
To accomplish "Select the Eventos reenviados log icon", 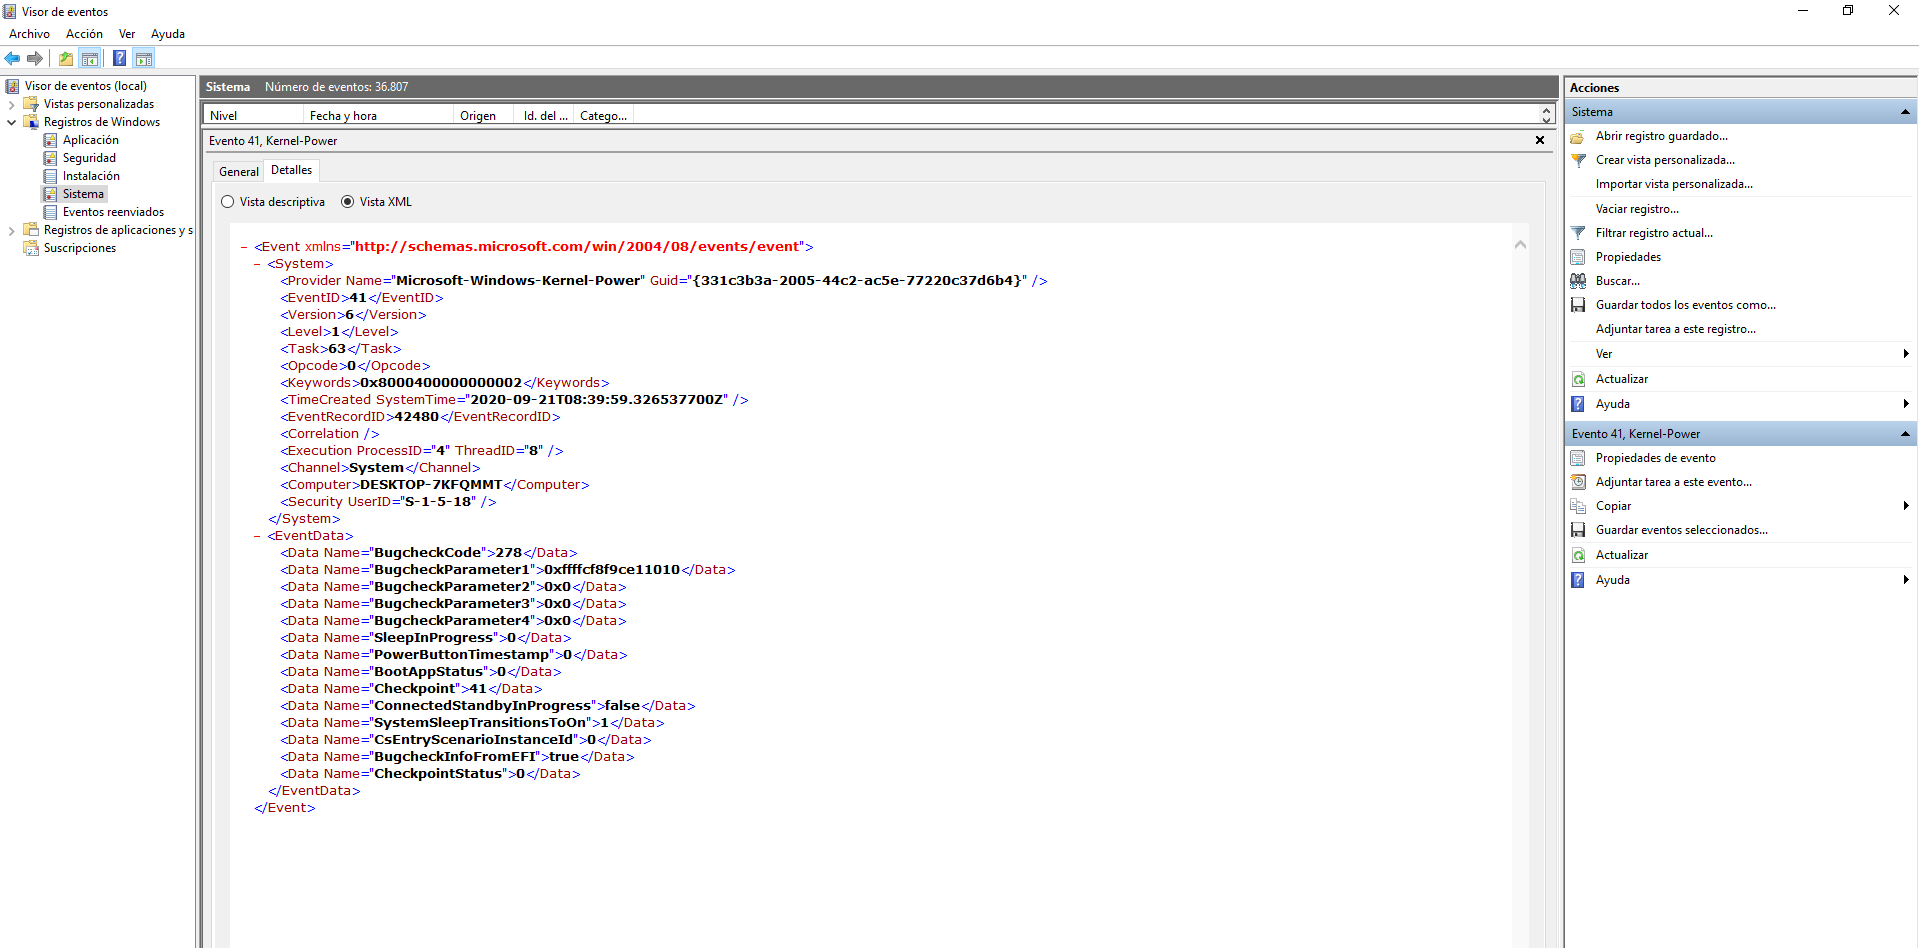I will click(x=50, y=212).
